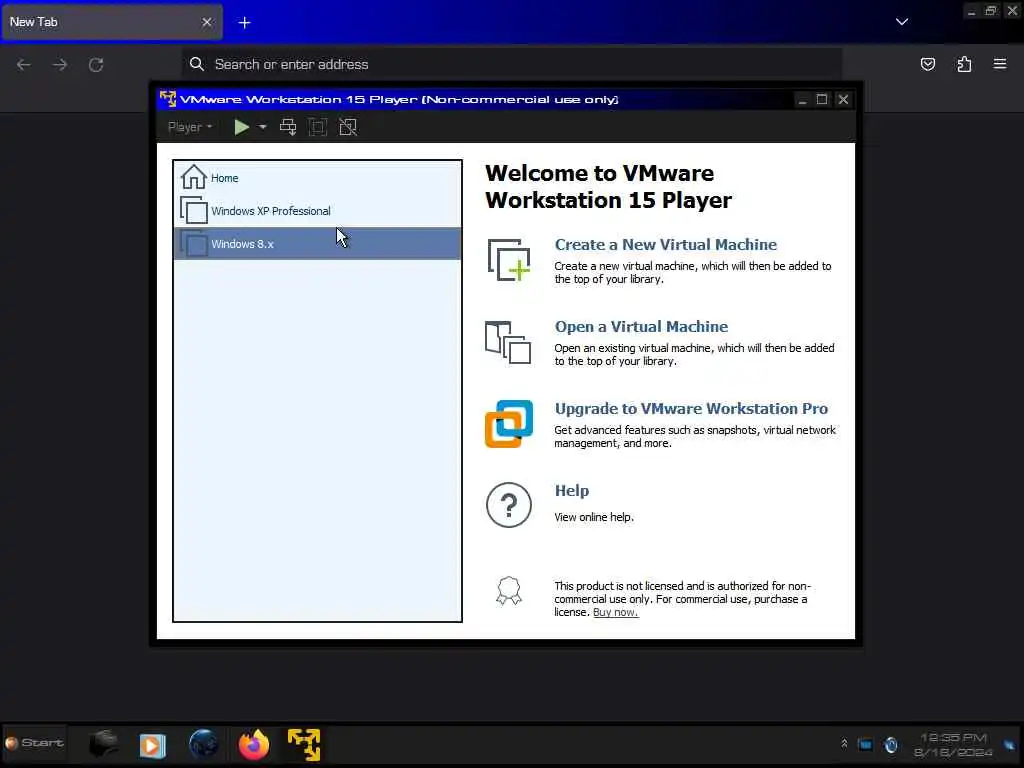1024x768 pixels.
Task: Click Upgrade to VMware Workstation Pro link
Action: coord(691,409)
